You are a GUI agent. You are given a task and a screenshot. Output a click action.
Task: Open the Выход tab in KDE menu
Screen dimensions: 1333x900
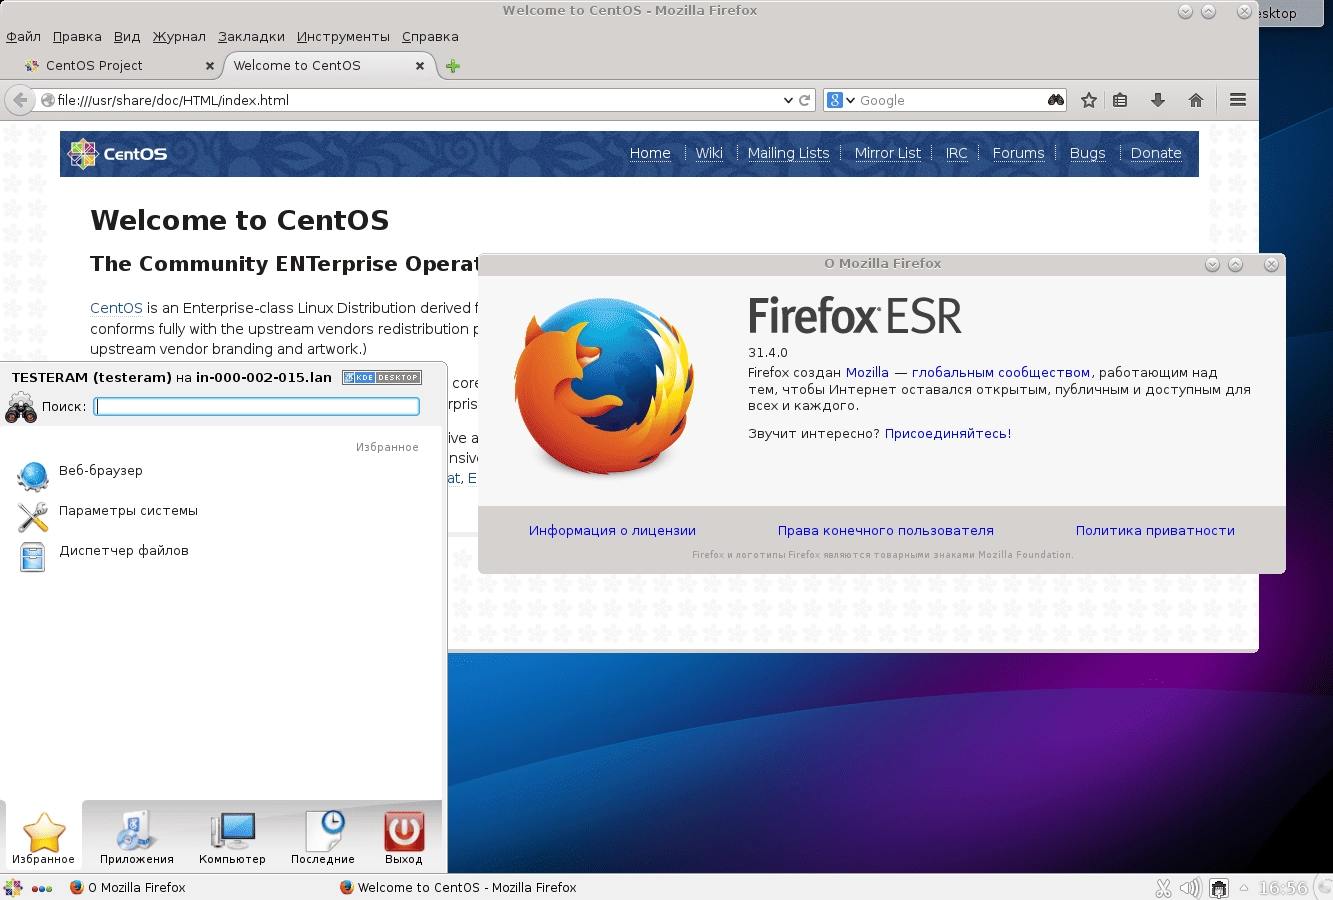pyautogui.click(x=404, y=838)
